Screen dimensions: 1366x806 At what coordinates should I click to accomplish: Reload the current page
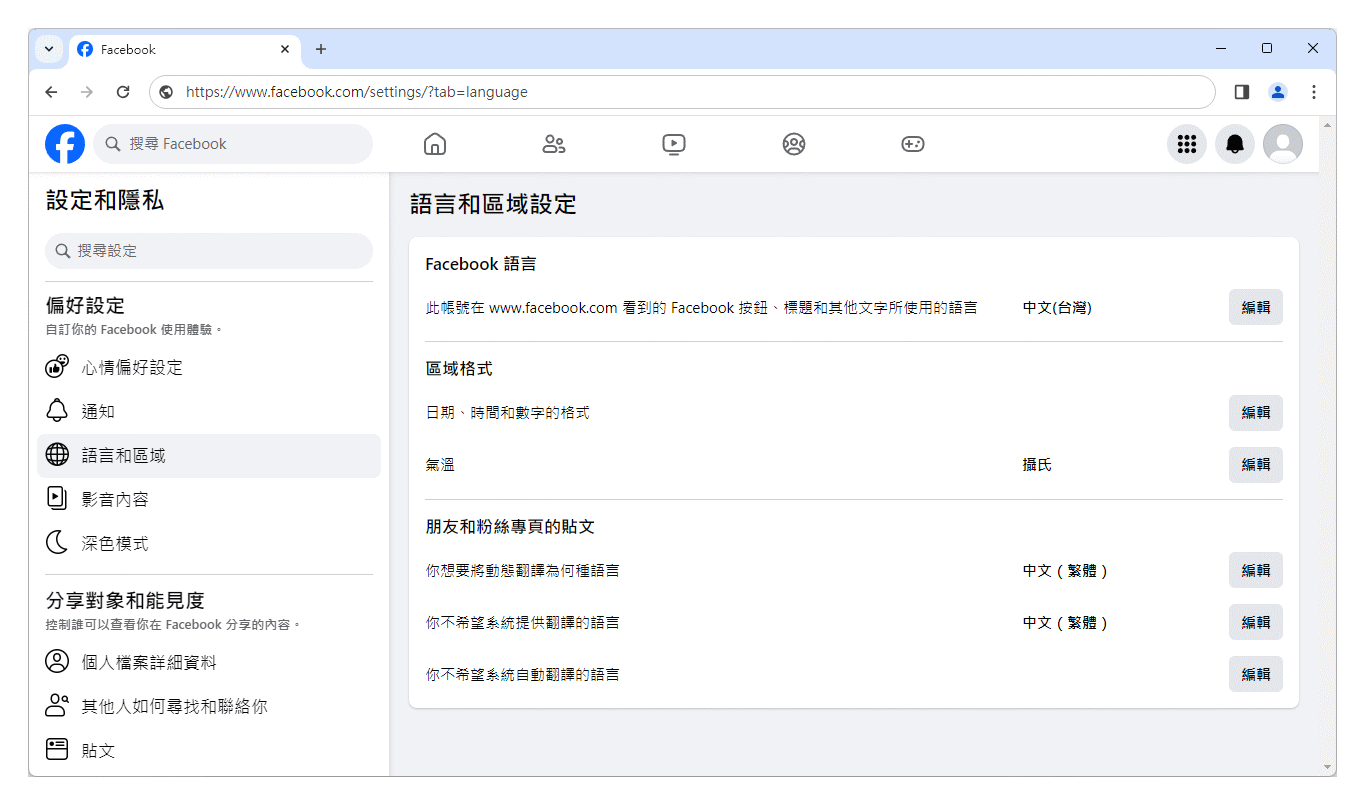pos(123,92)
